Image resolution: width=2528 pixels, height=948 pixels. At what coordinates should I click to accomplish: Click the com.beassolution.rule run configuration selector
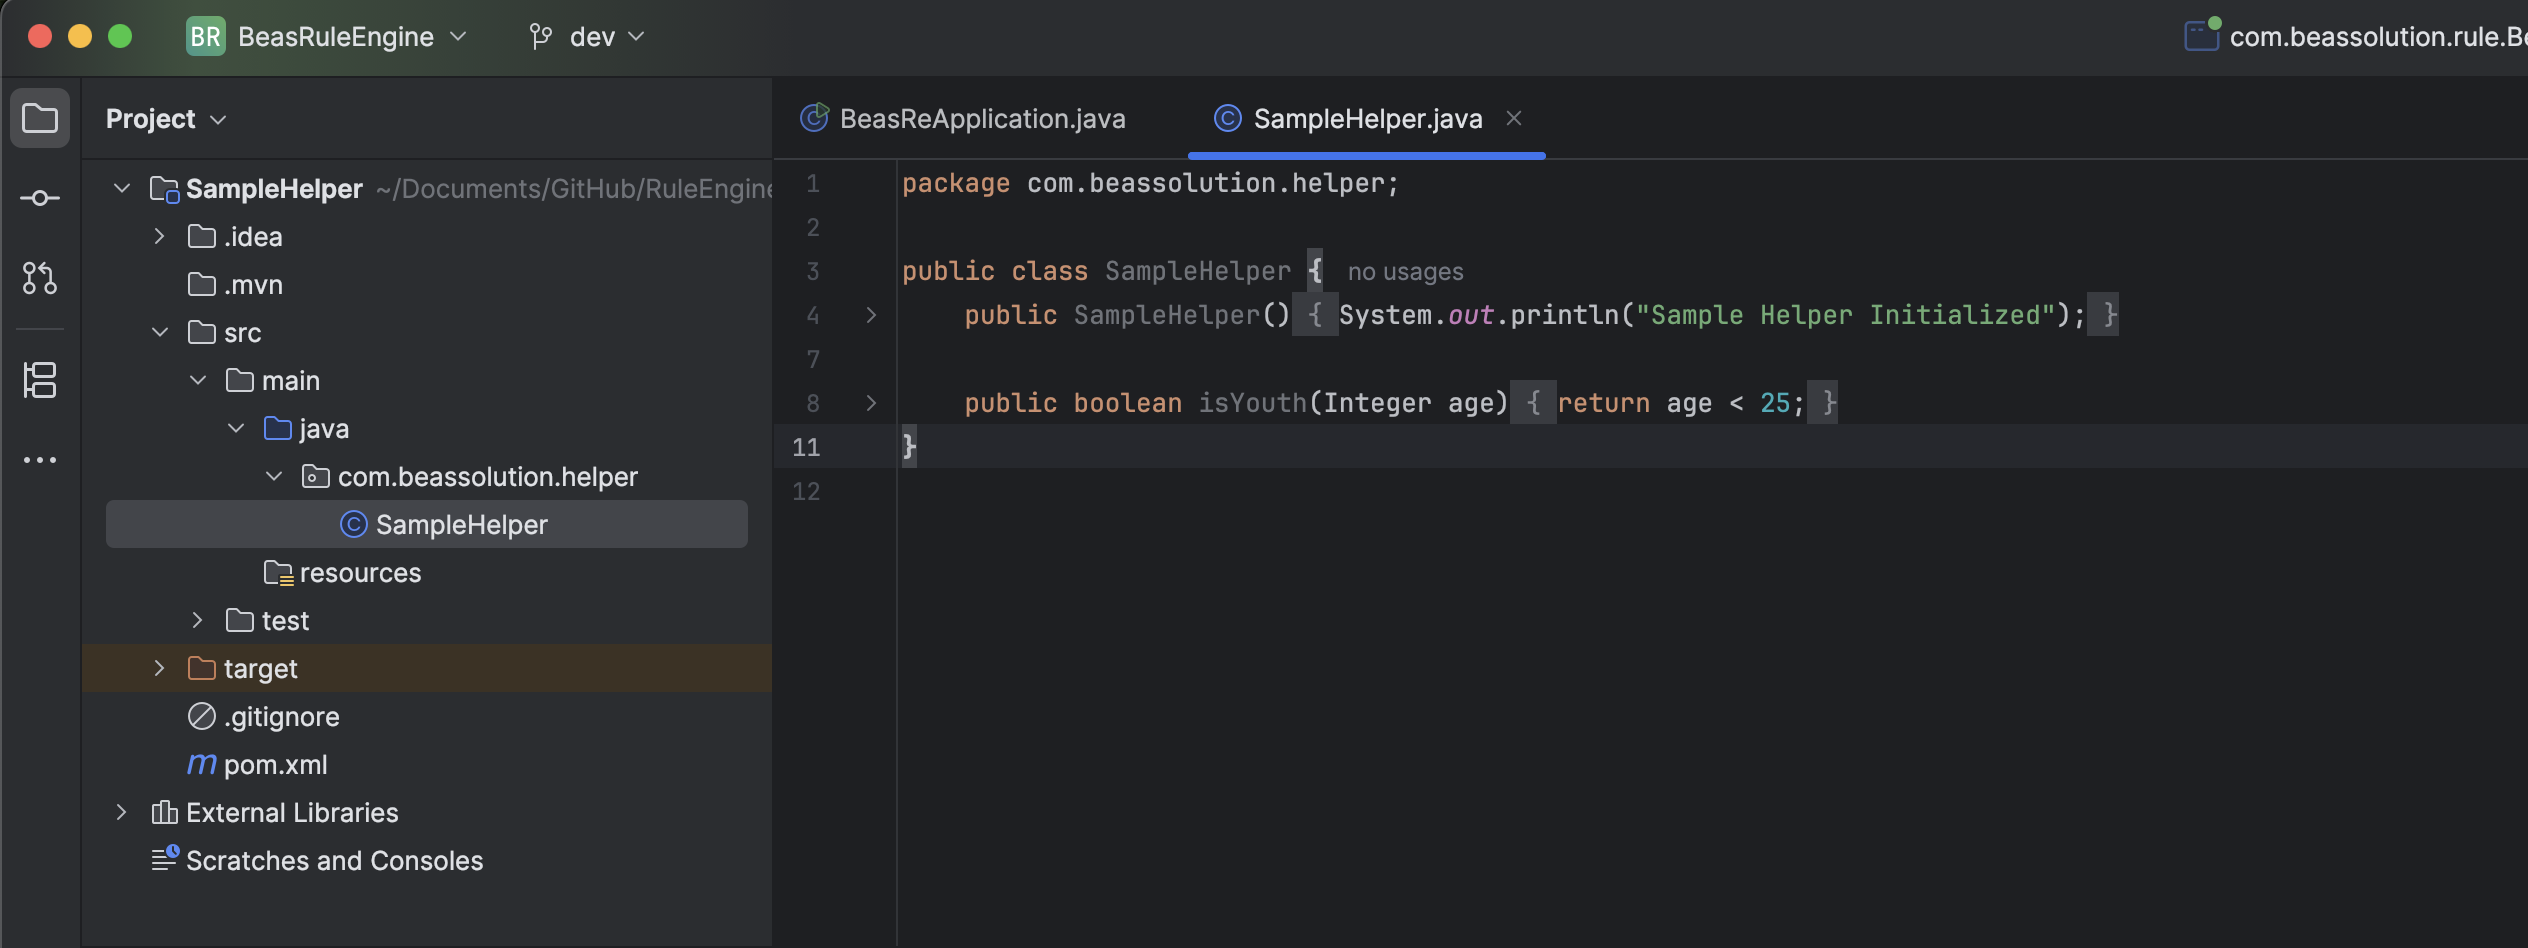coord(2355,37)
